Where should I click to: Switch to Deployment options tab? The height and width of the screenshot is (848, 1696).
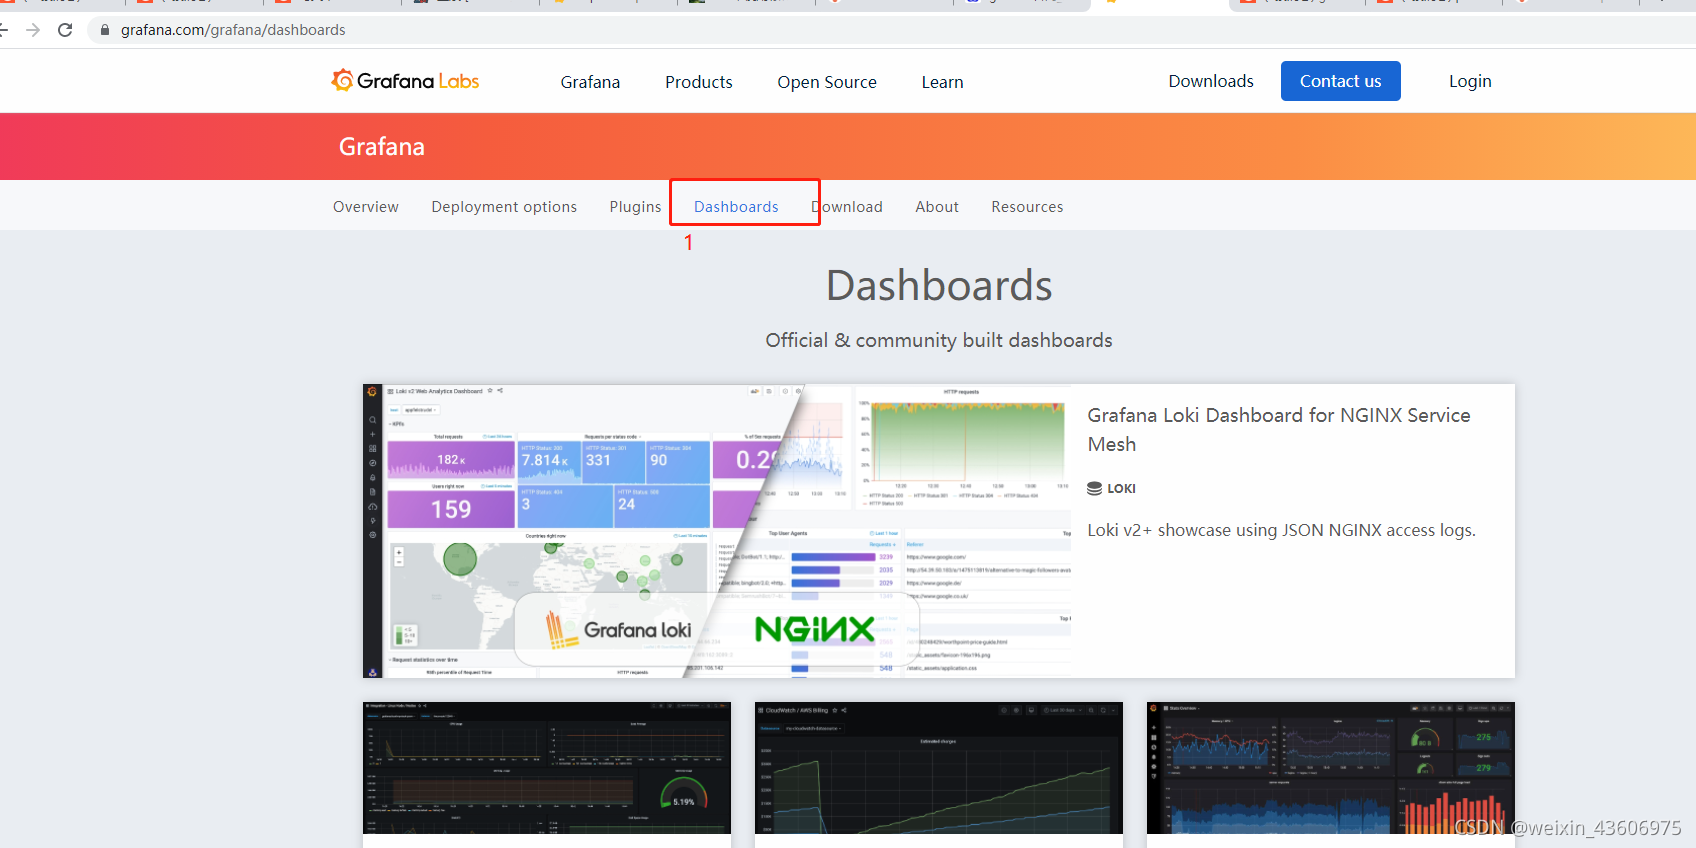(504, 207)
